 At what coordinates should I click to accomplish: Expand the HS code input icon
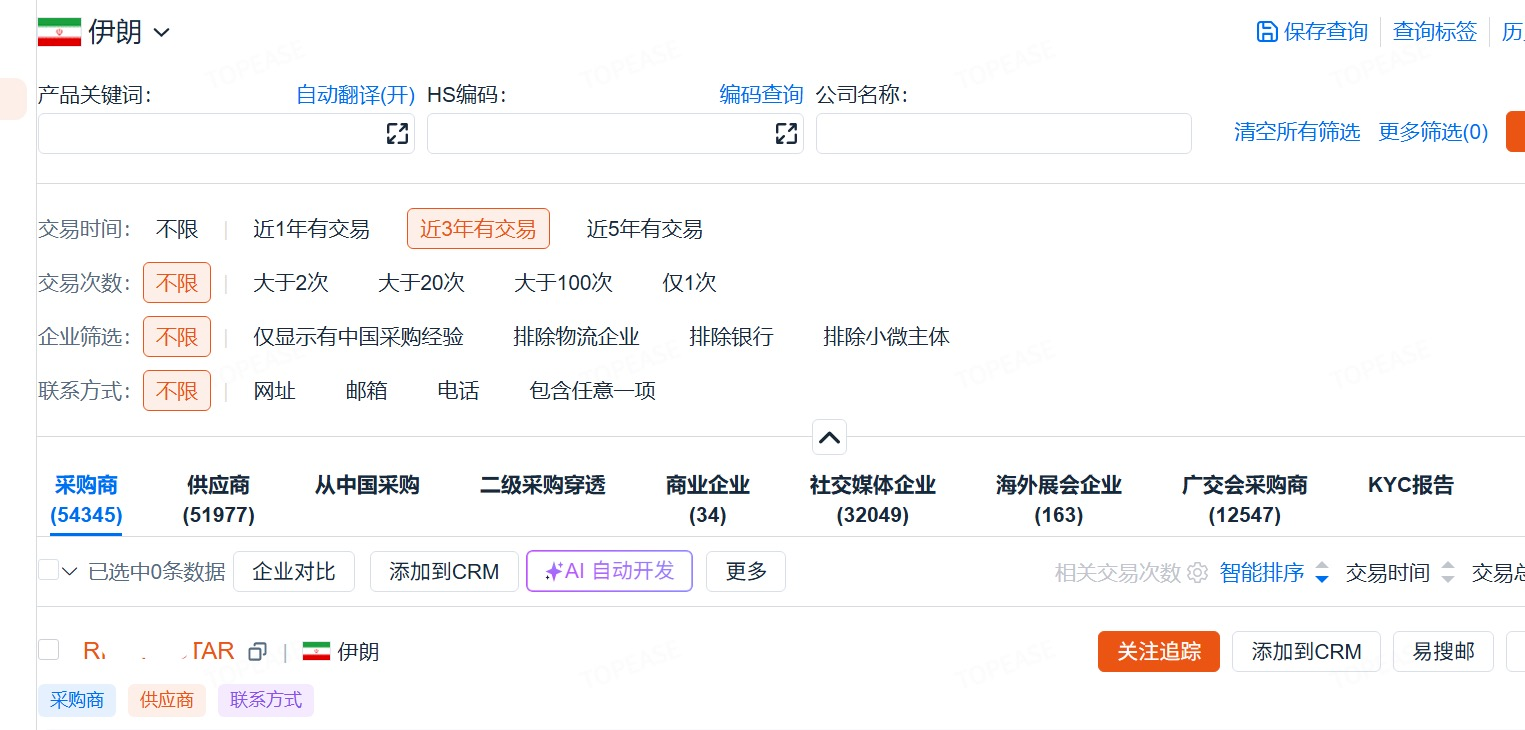pyautogui.click(x=786, y=134)
